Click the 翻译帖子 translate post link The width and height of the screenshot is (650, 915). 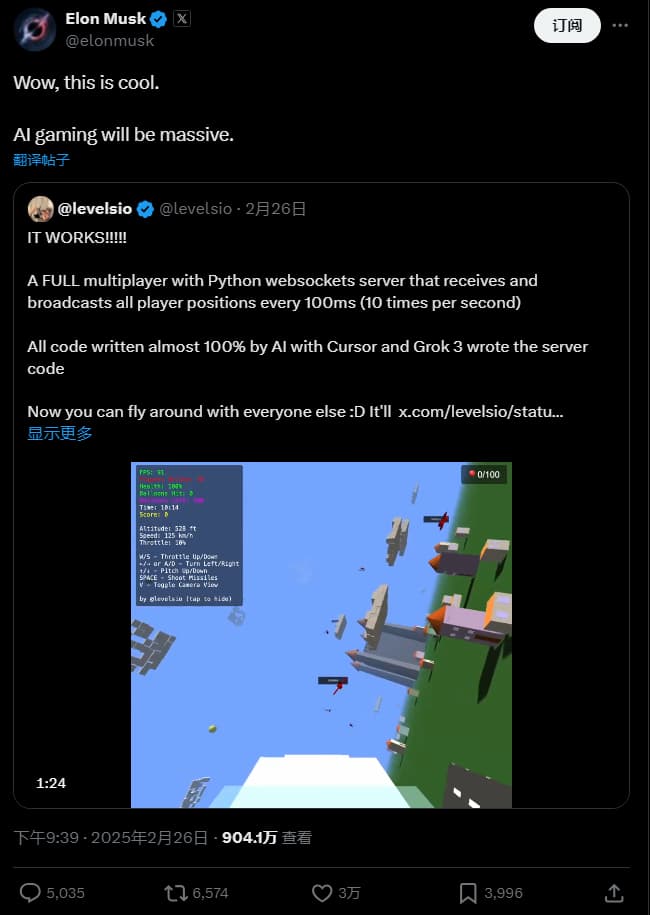pyautogui.click(x=41, y=160)
